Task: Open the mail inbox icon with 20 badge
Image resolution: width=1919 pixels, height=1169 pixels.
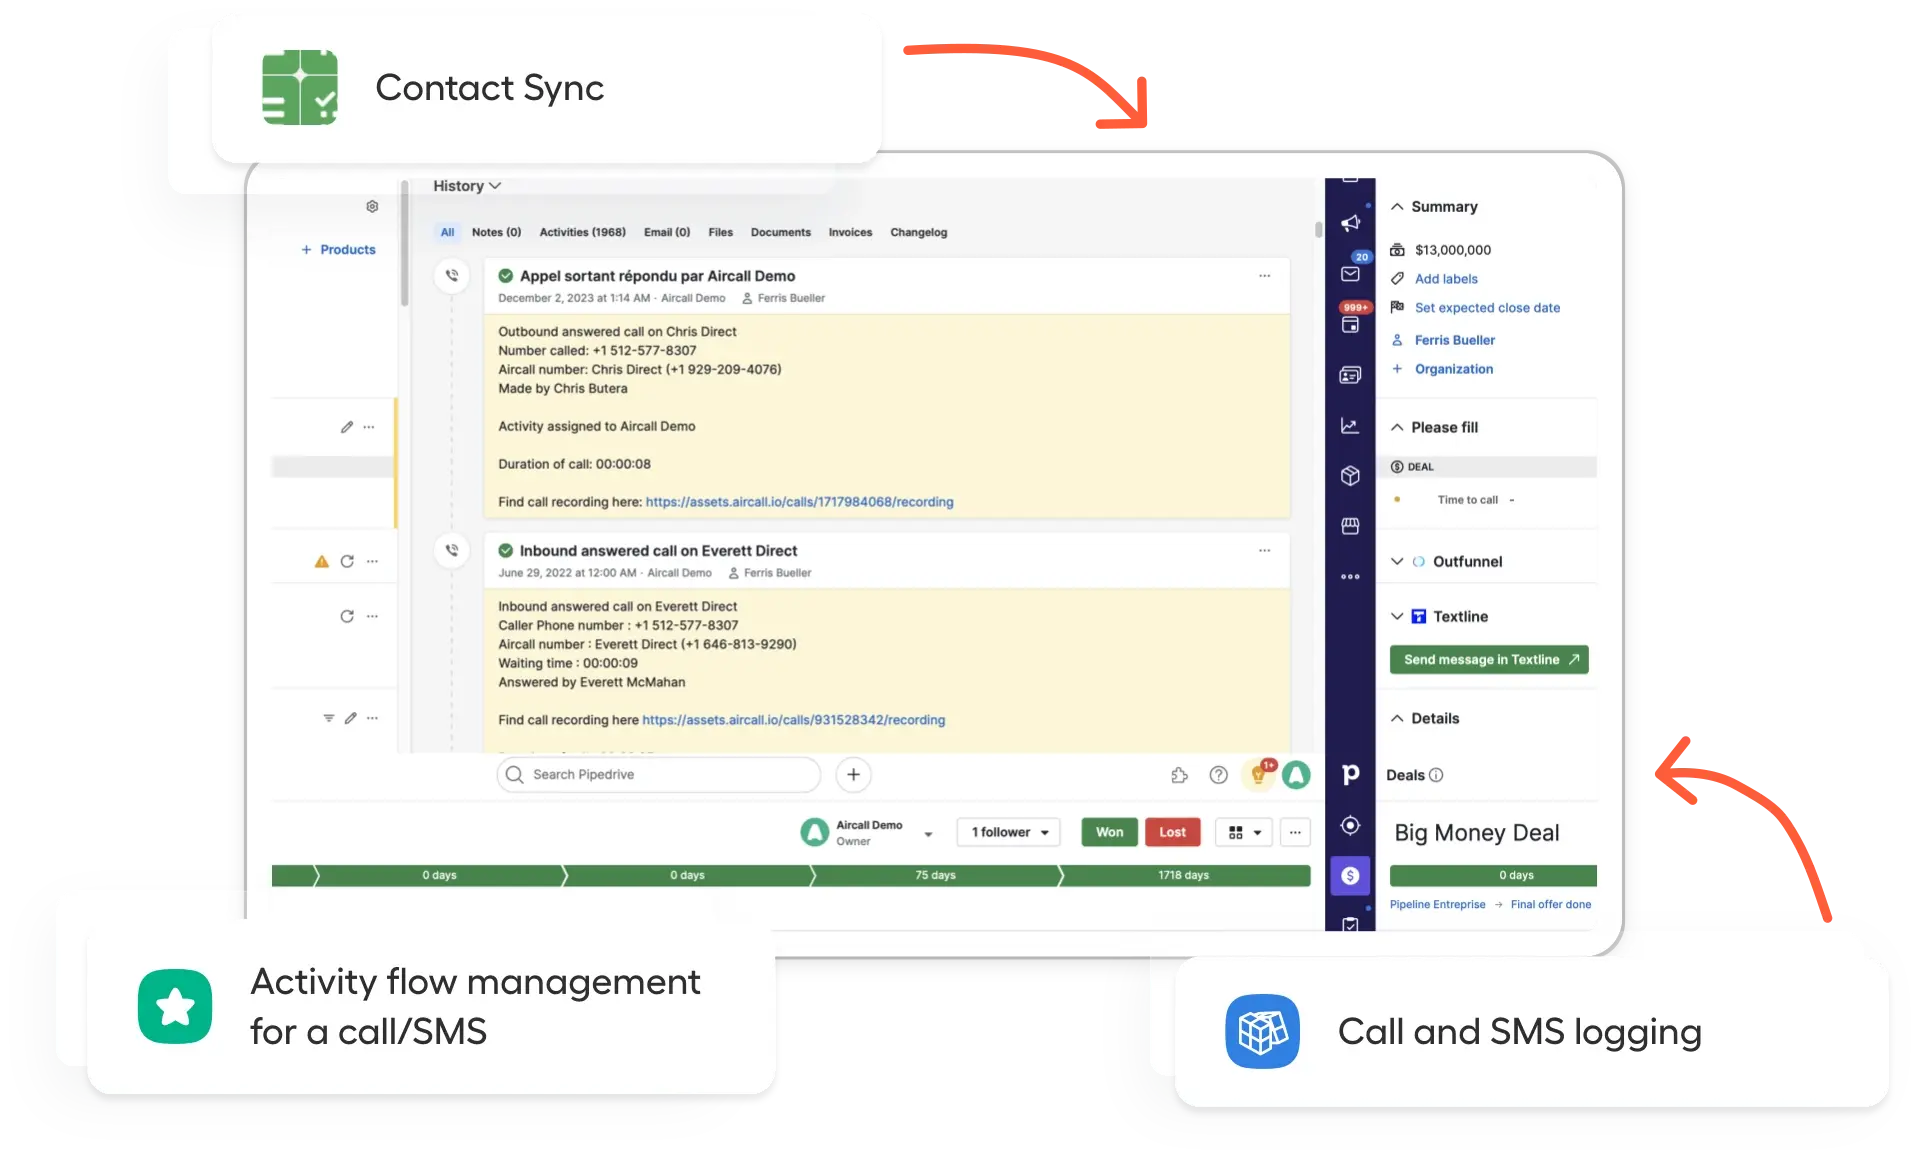Action: click(1350, 273)
